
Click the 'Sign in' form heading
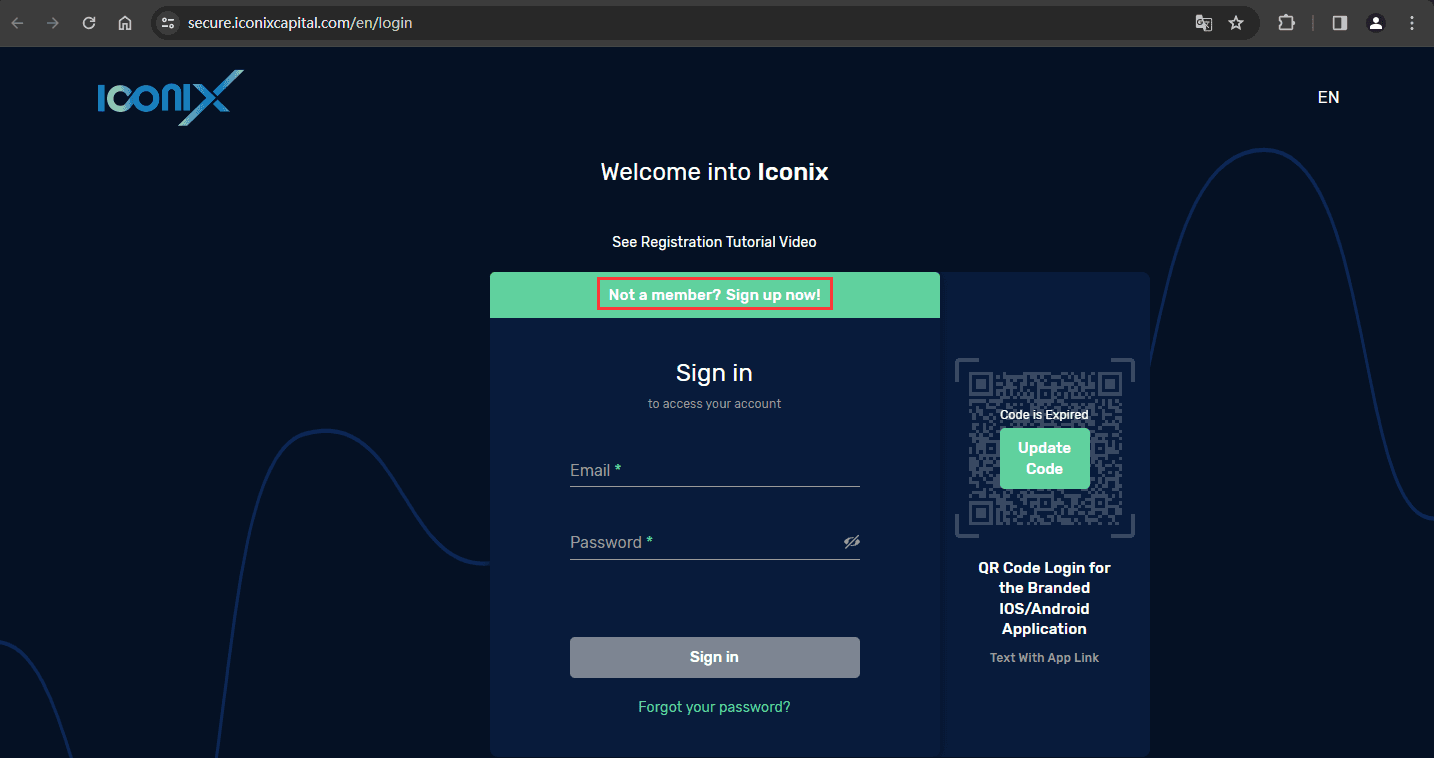[714, 373]
